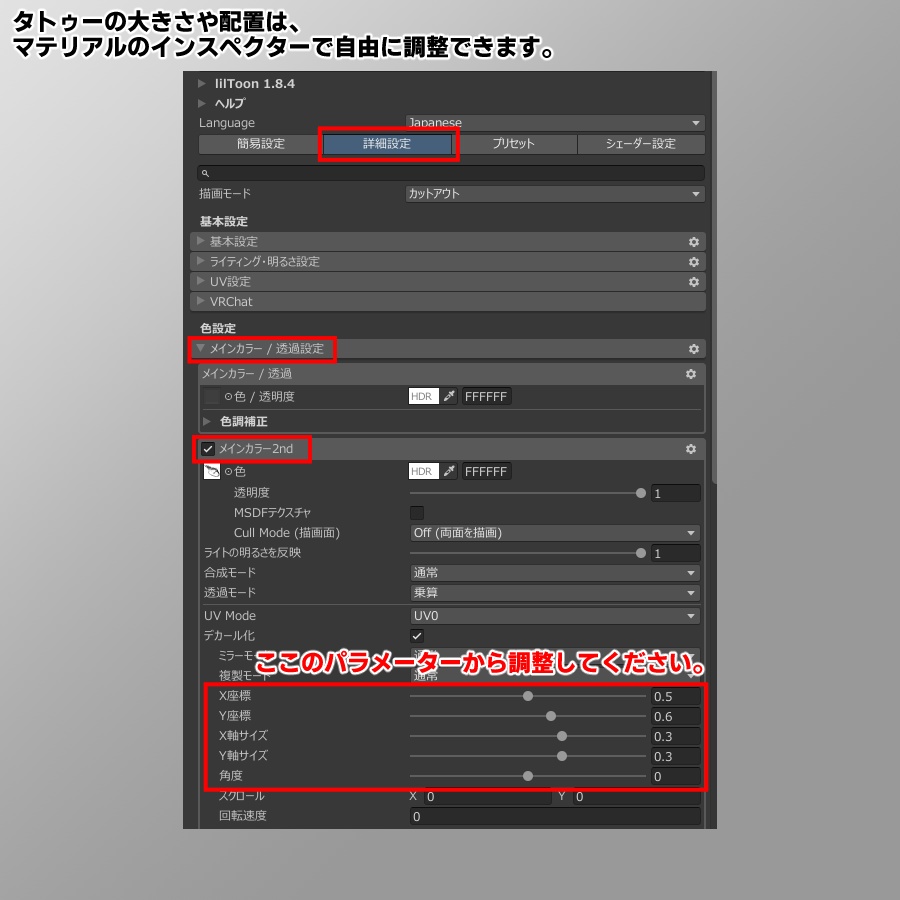Click the texture thumbnail beside 色 in メインカラー2nd
900x900 pixels.
[x=213, y=471]
